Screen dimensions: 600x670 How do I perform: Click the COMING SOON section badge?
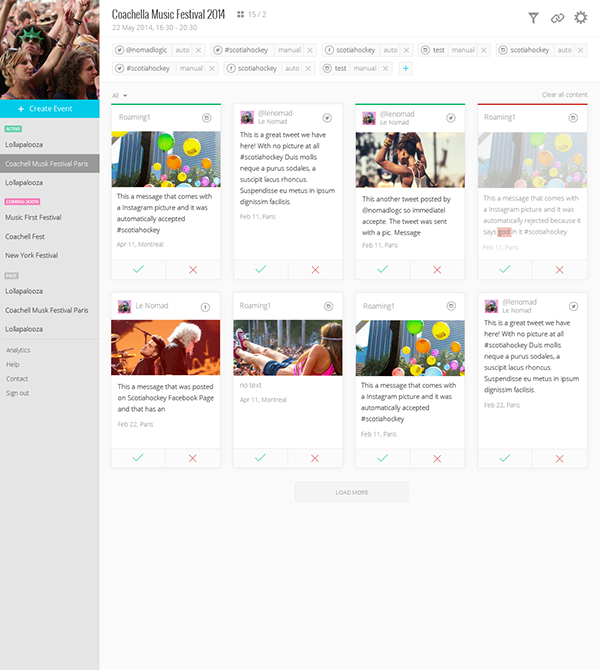click(x=22, y=202)
